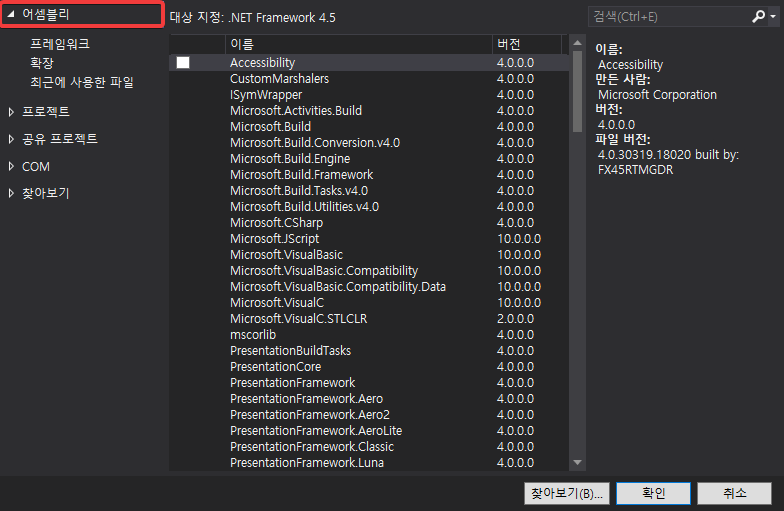Select the Microsoft.Build assembly row
This screenshot has height=511, width=784.
(369, 126)
